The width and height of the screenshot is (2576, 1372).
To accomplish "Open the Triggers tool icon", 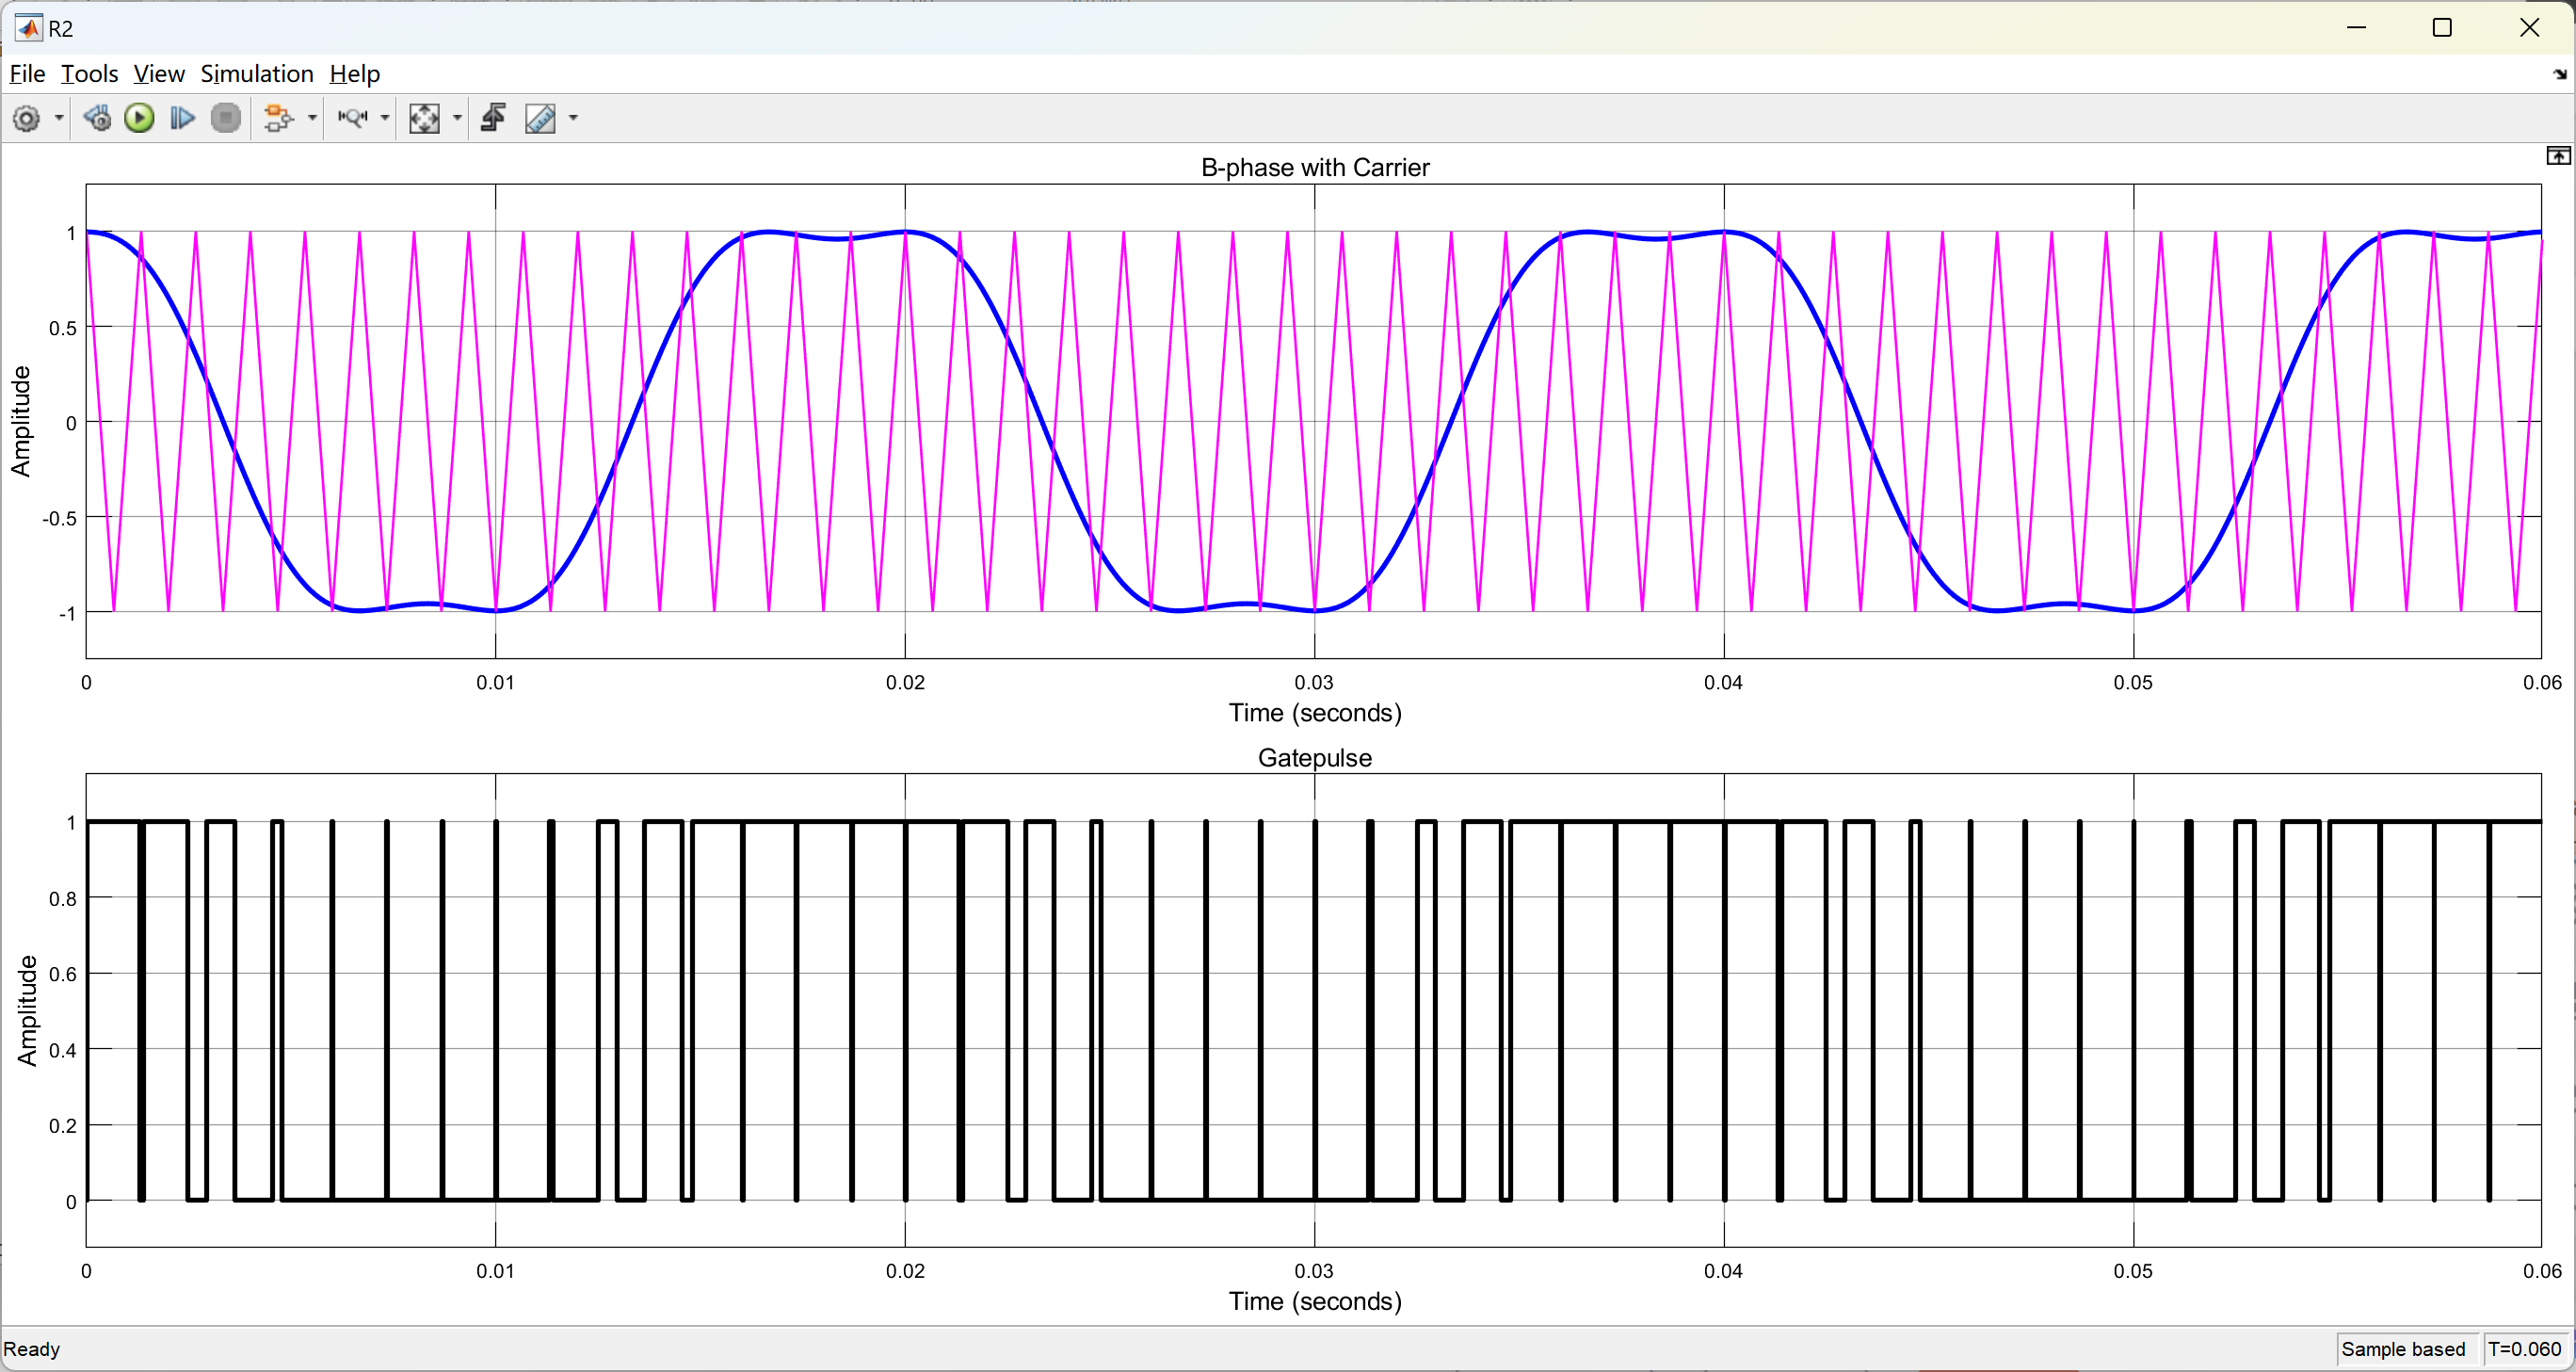I will pos(493,118).
